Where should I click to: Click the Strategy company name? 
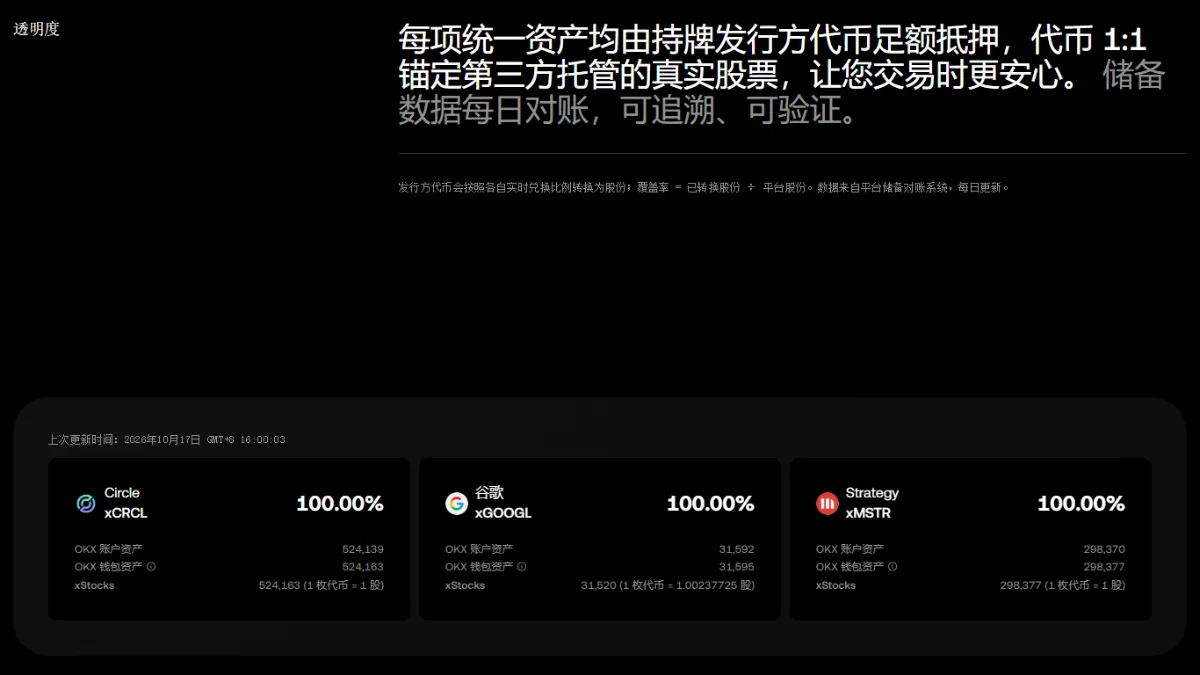(872, 493)
